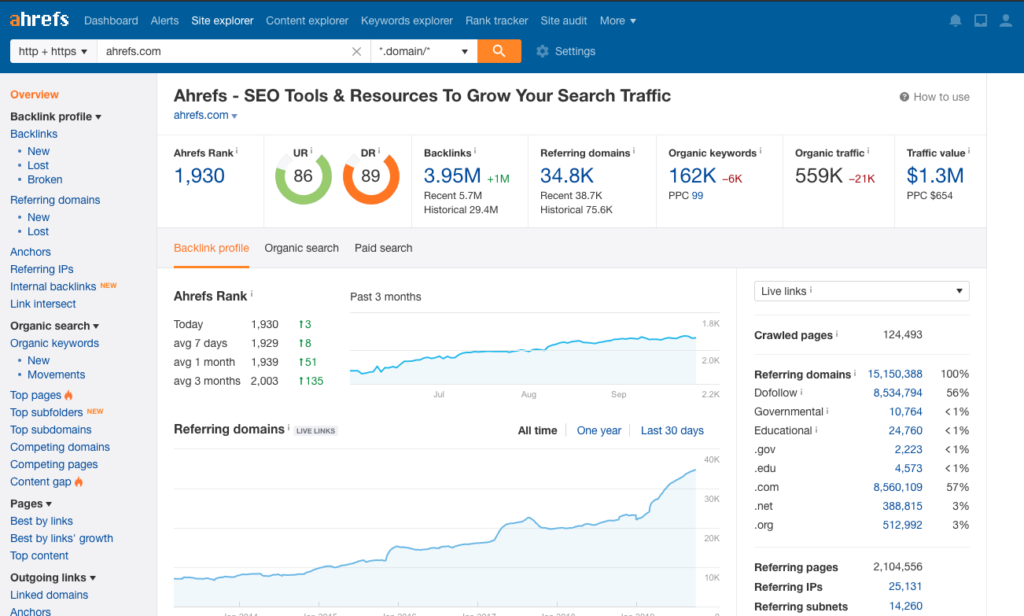Switch to the Paid search tab
This screenshot has width=1024, height=616.
coord(383,248)
